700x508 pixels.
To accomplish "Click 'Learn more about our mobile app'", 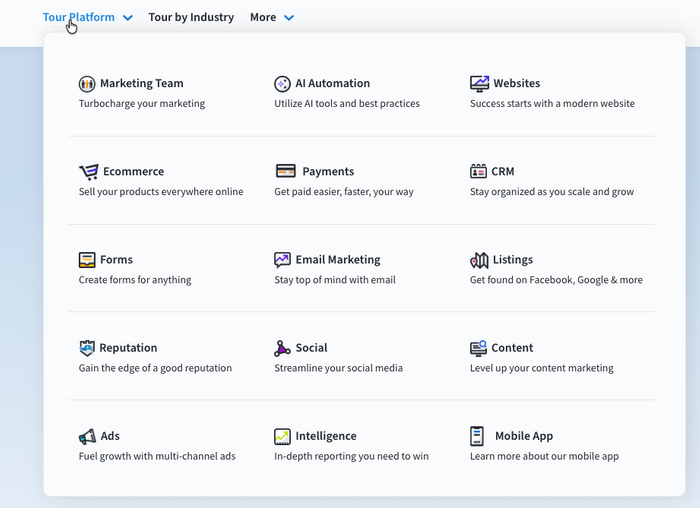I will [544, 456].
